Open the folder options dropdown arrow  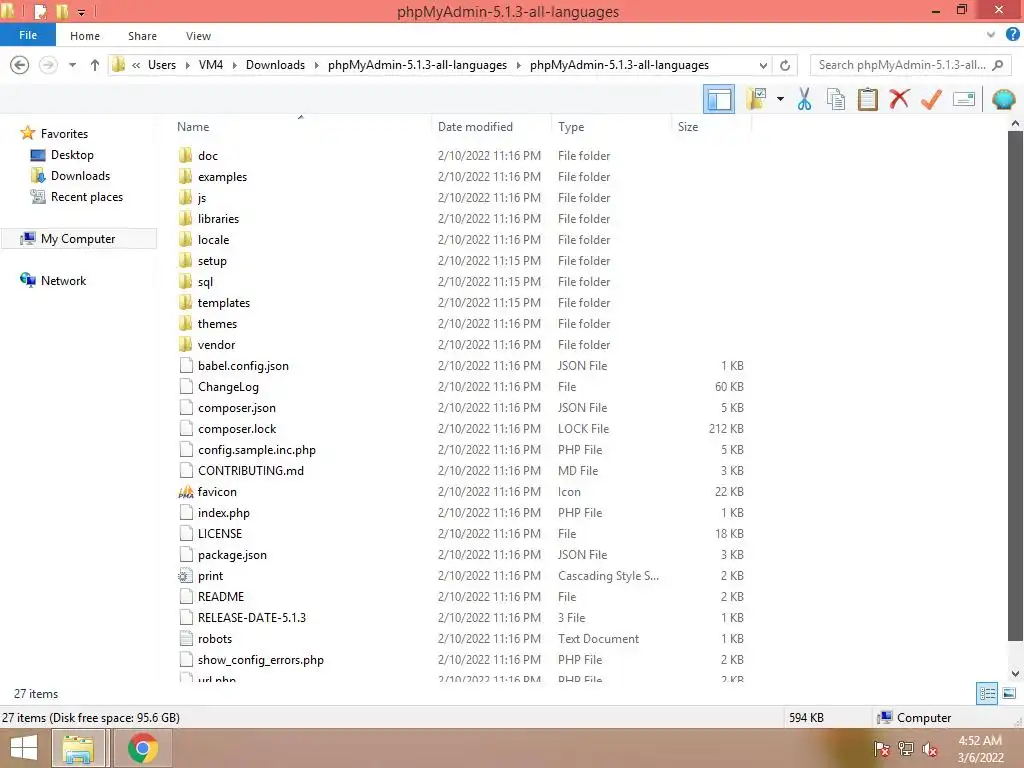[x=780, y=99]
